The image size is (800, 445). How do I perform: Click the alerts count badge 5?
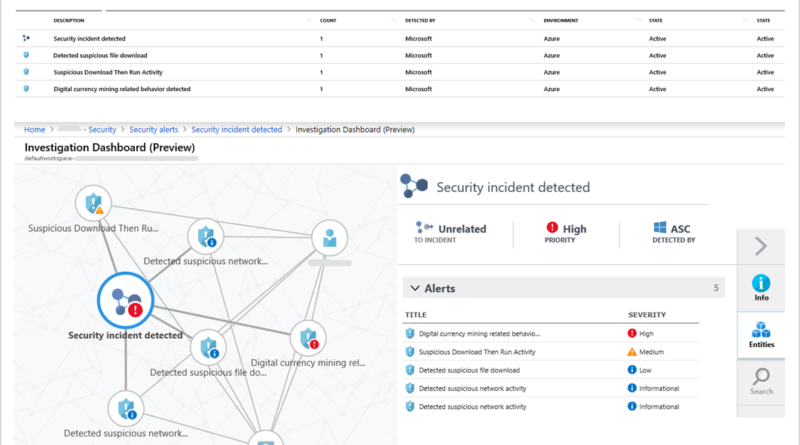pos(716,288)
